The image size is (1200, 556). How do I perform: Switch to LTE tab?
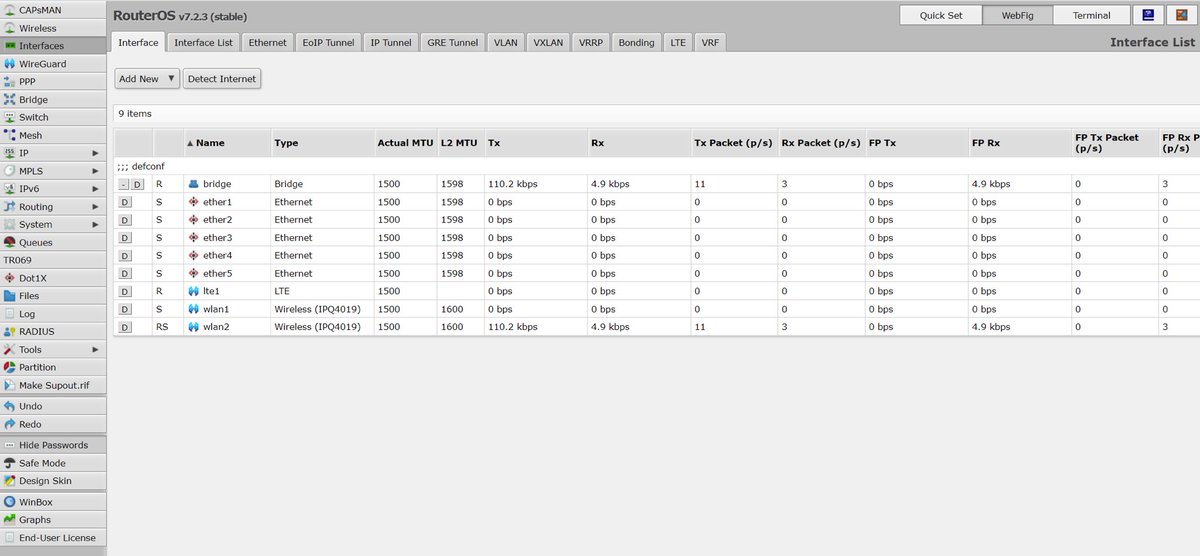[678, 43]
